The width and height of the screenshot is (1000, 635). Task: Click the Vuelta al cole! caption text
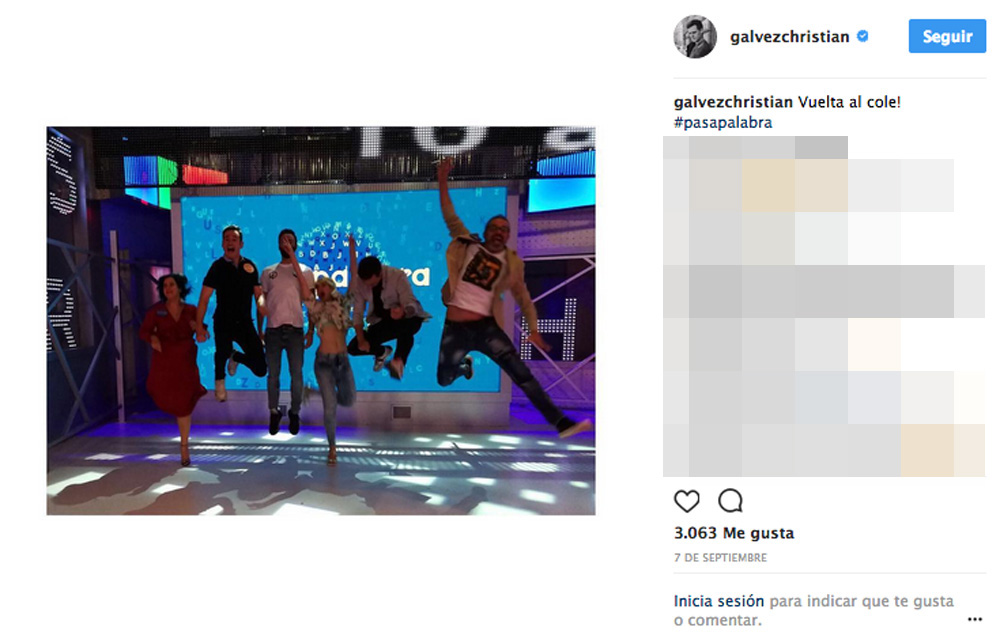(849, 102)
